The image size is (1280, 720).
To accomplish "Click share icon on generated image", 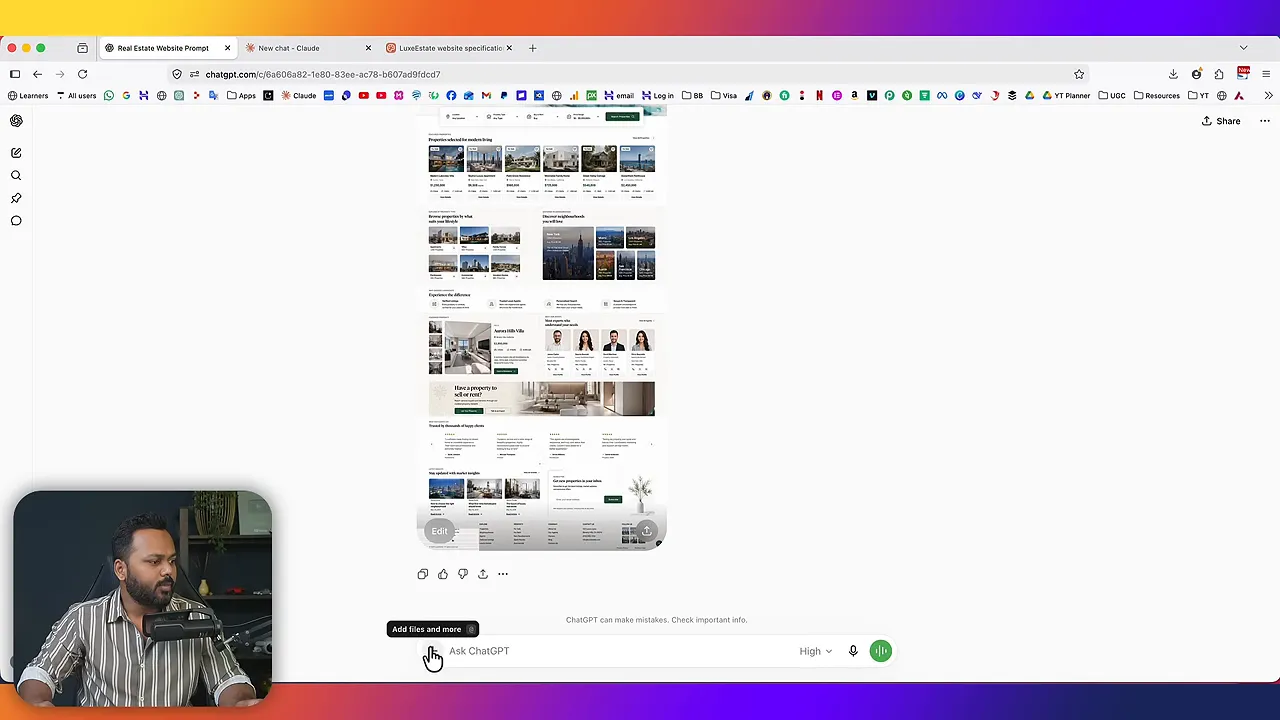I will coord(647,531).
